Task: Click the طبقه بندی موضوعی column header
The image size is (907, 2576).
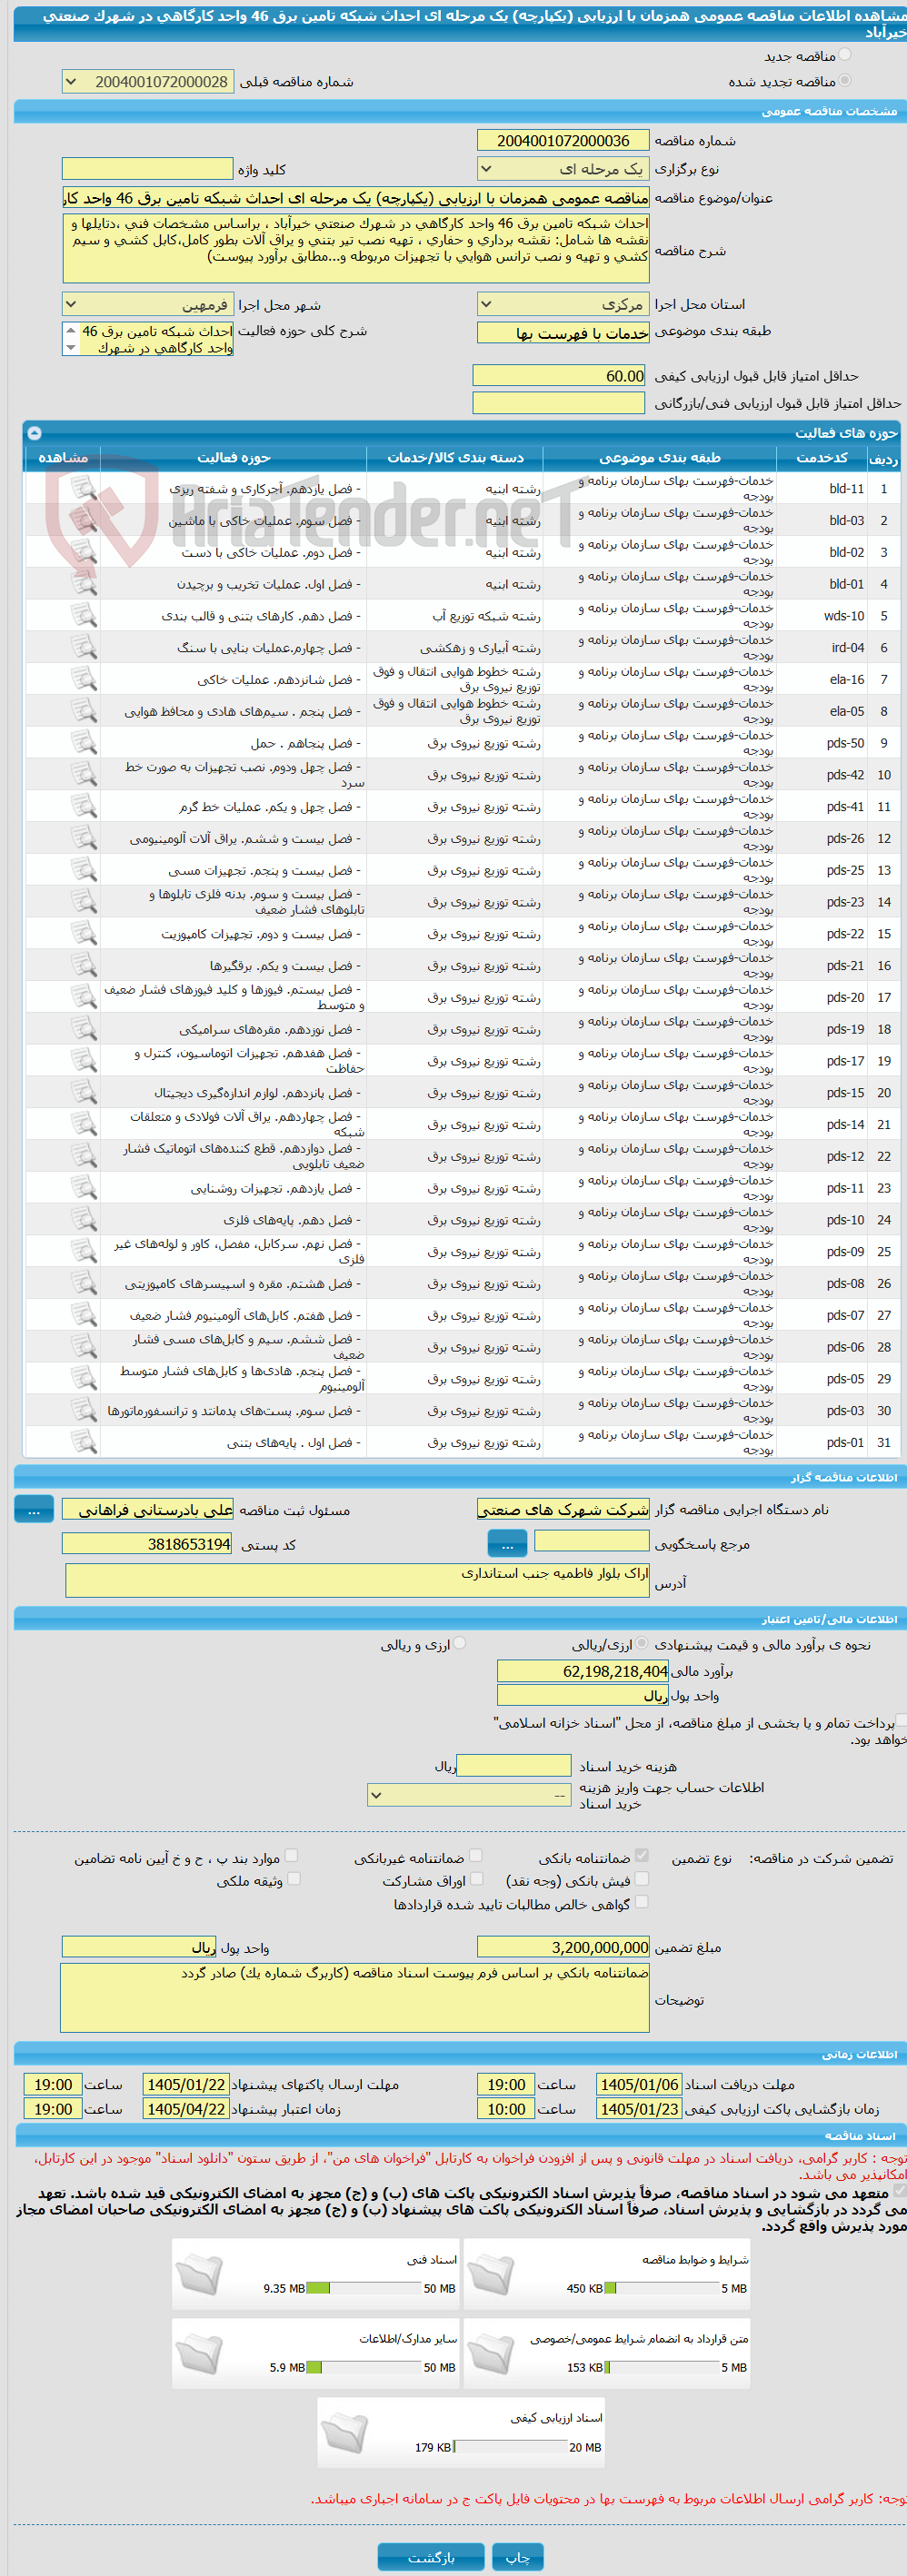Action: click(x=660, y=457)
